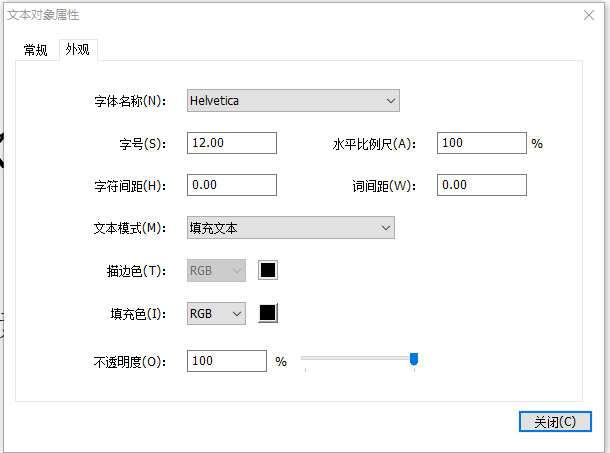Click the 不透明度(O) label text

129,362
